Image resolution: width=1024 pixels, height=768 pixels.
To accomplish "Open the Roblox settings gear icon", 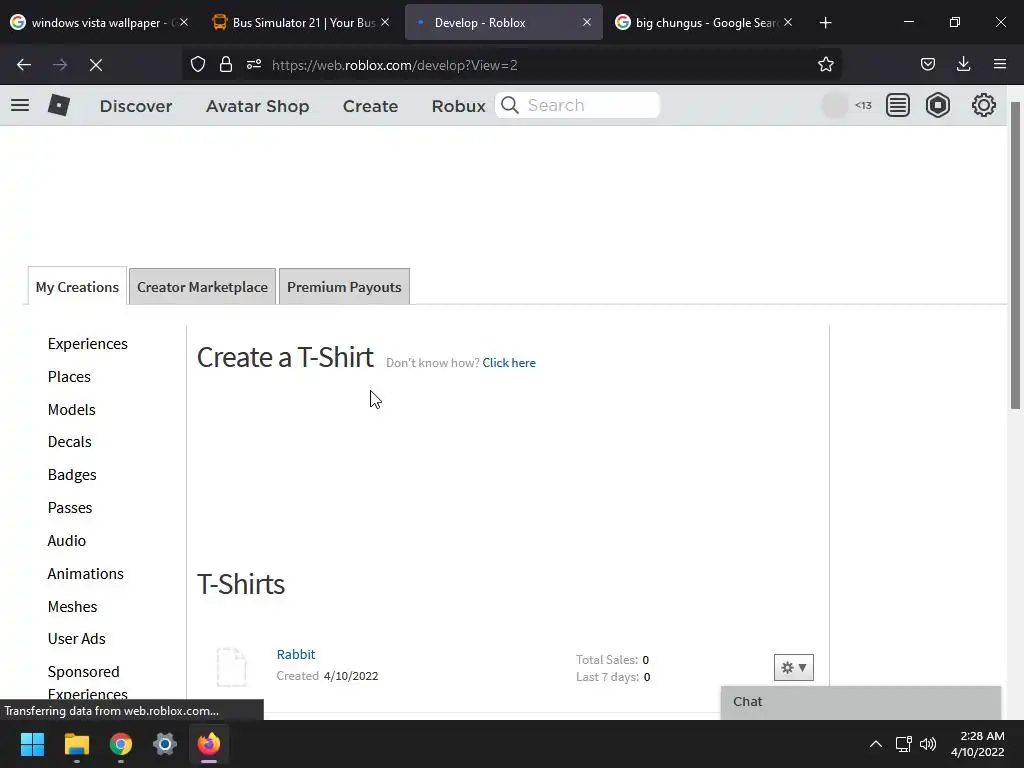I will (x=984, y=105).
